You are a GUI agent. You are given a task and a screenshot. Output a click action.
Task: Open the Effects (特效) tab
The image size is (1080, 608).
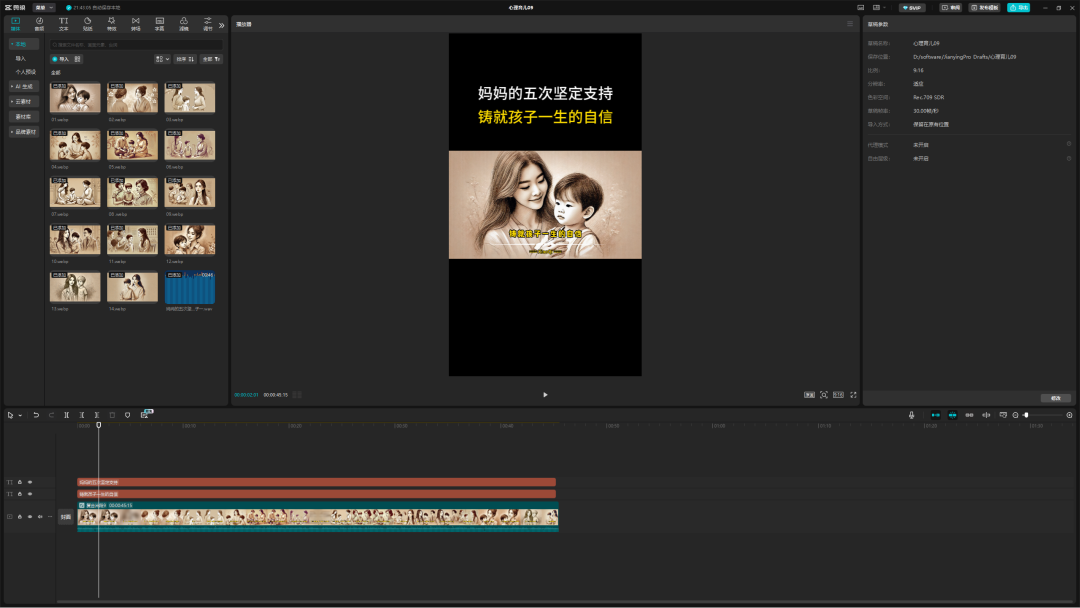112,23
